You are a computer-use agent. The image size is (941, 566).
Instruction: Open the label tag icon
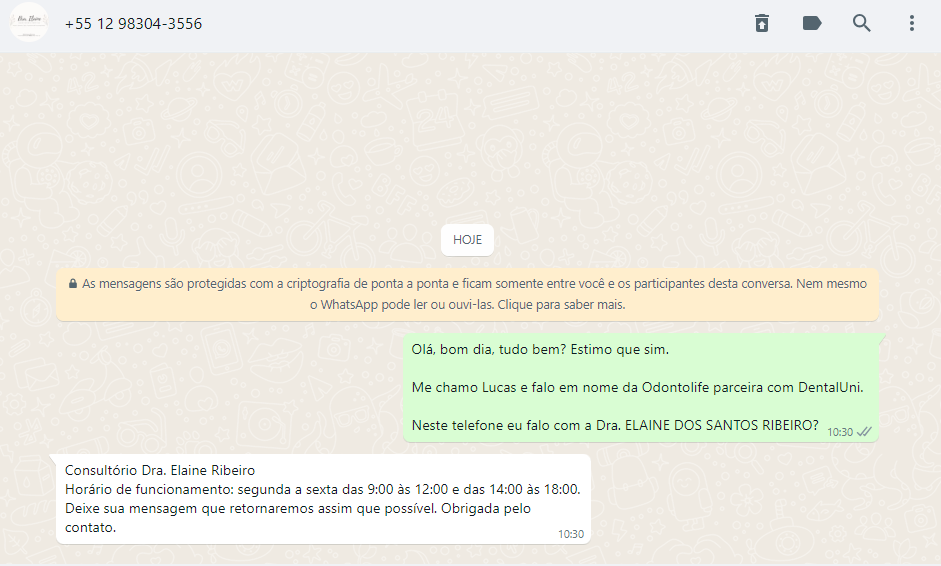811,23
